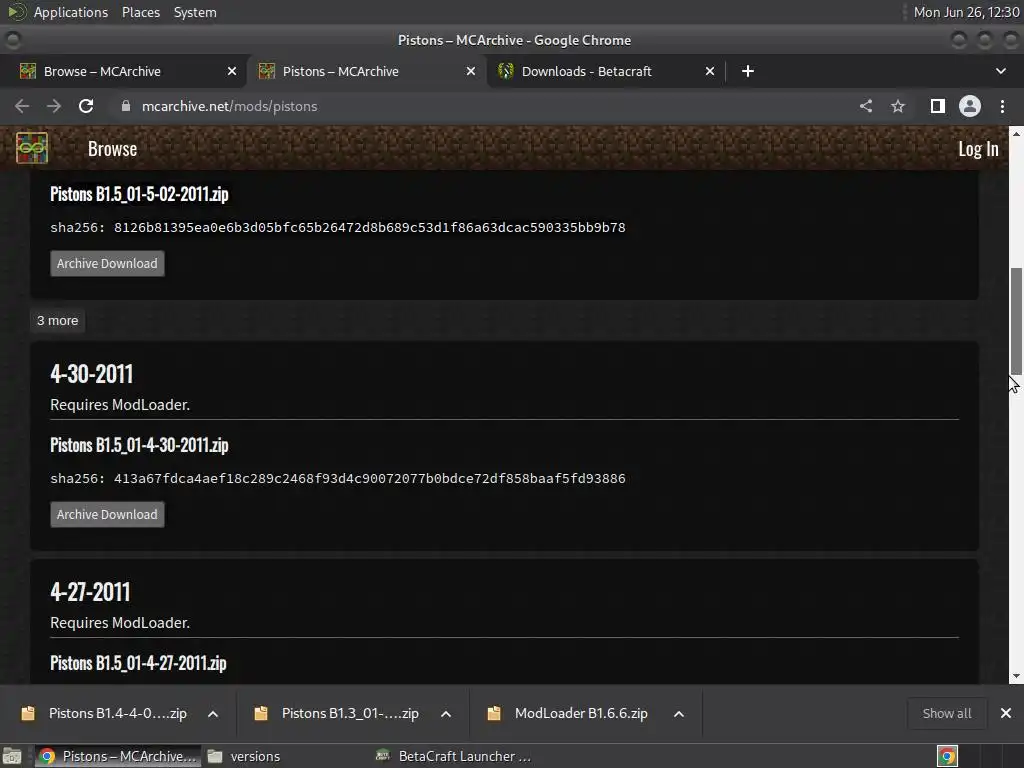The height and width of the screenshot is (768, 1024).
Task: Click the page vertical scrollbar thumb
Action: tap(1016, 321)
